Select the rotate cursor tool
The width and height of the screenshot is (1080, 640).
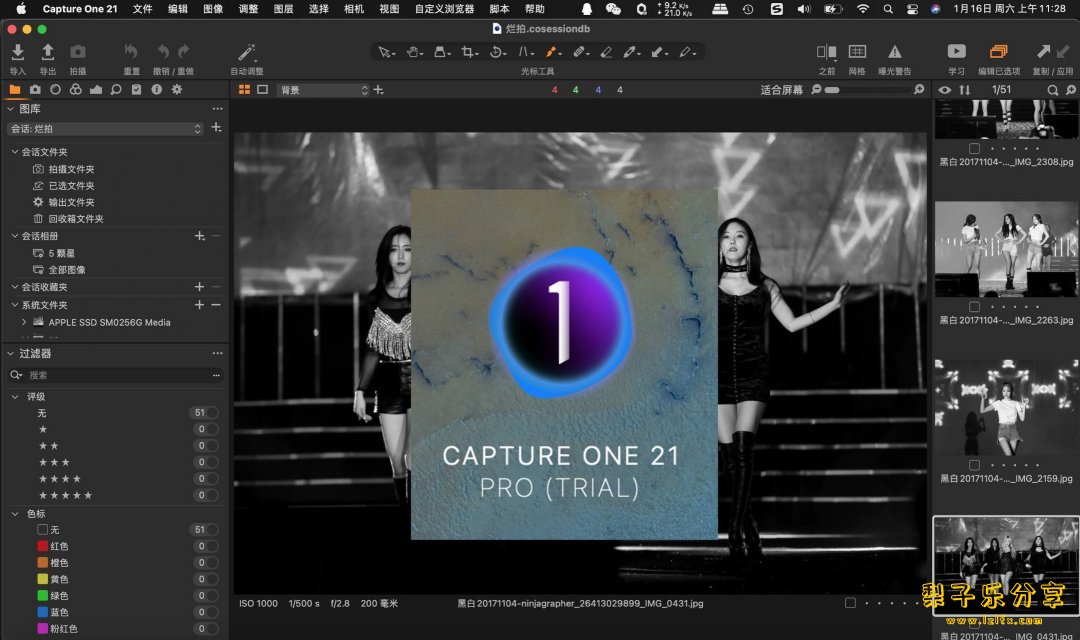[x=497, y=52]
